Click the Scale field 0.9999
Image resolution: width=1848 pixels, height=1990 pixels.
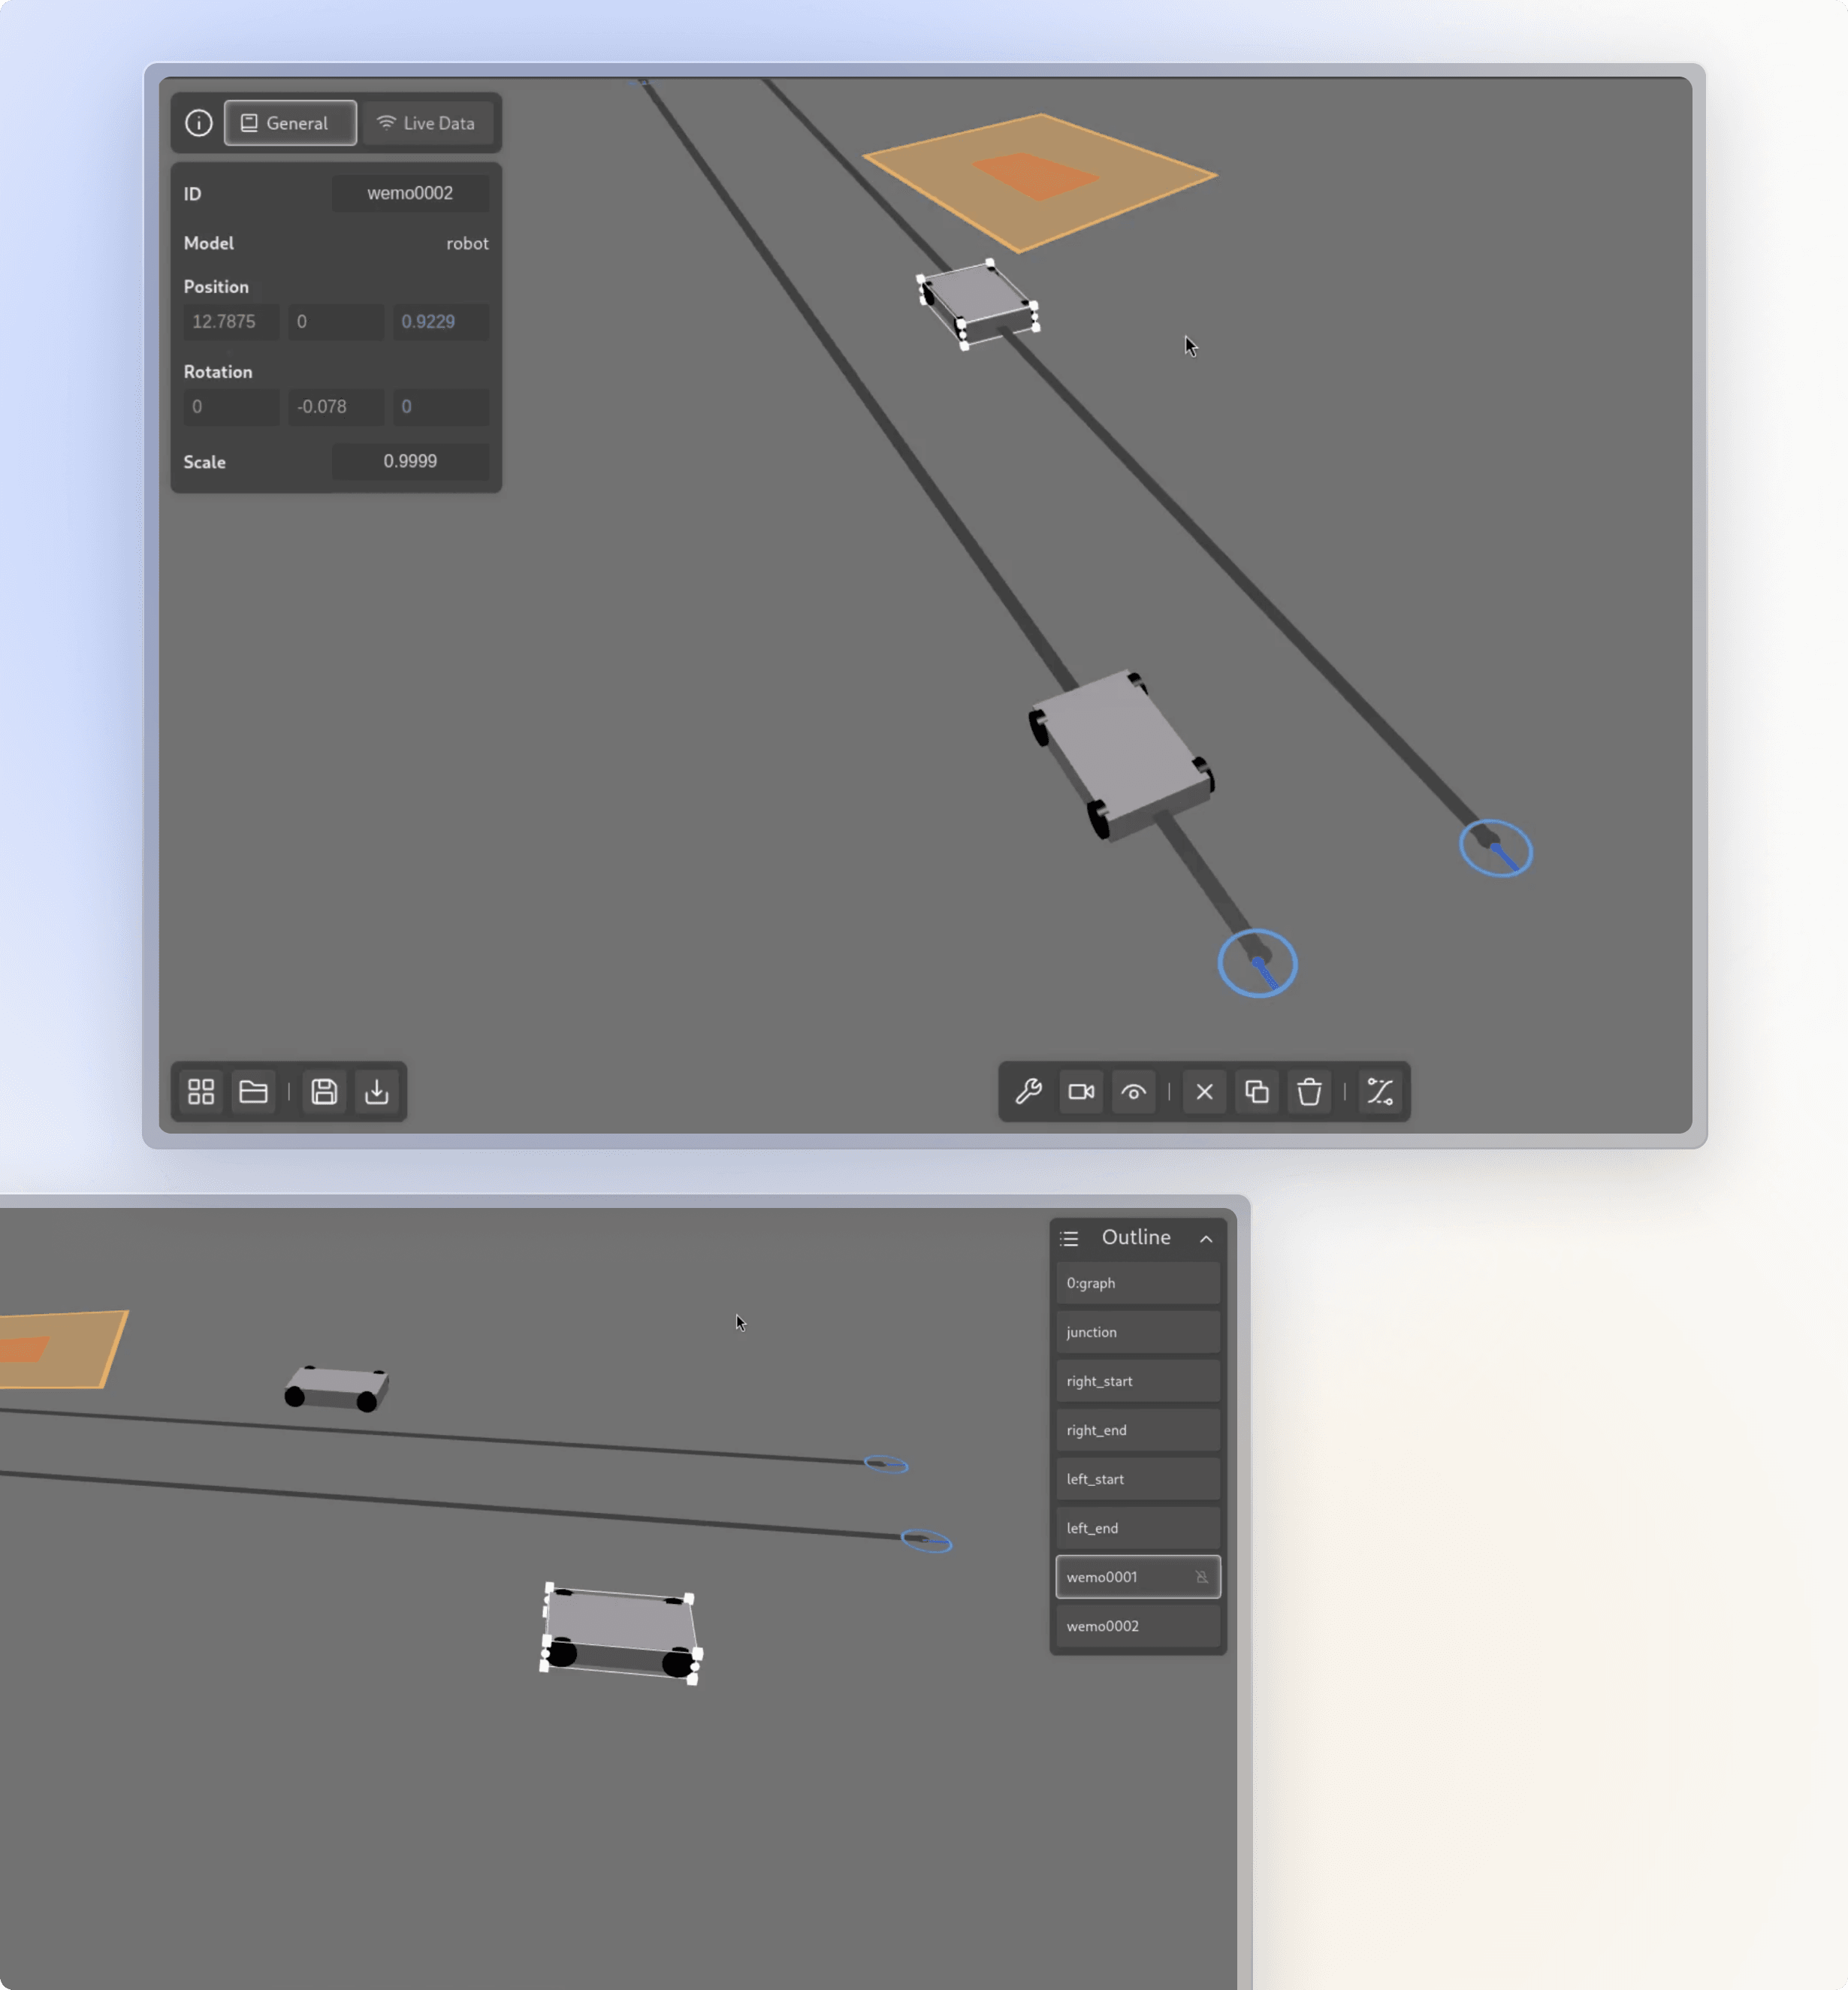coord(410,461)
